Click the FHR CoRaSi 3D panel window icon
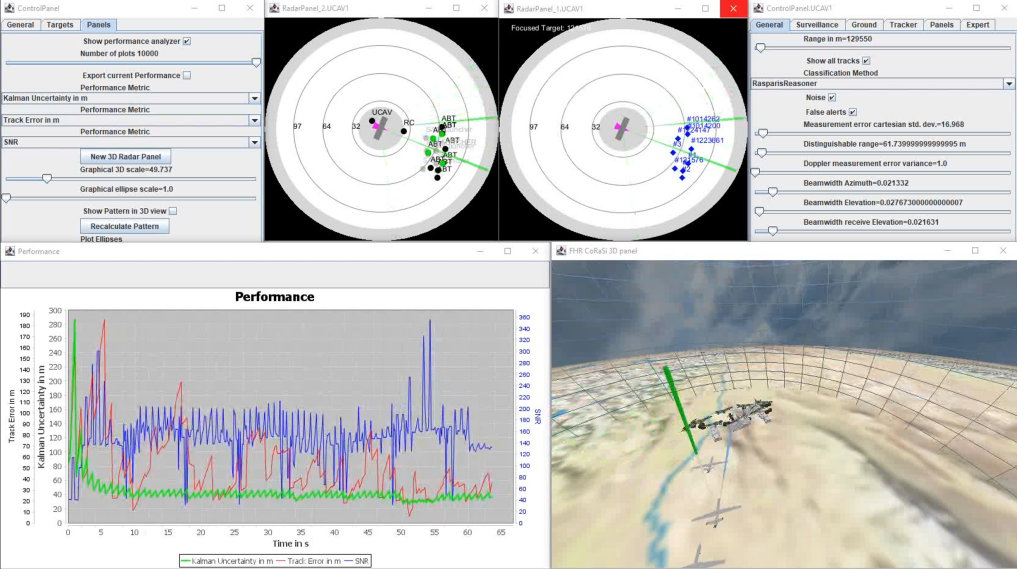The width and height of the screenshot is (1017, 569). point(561,250)
